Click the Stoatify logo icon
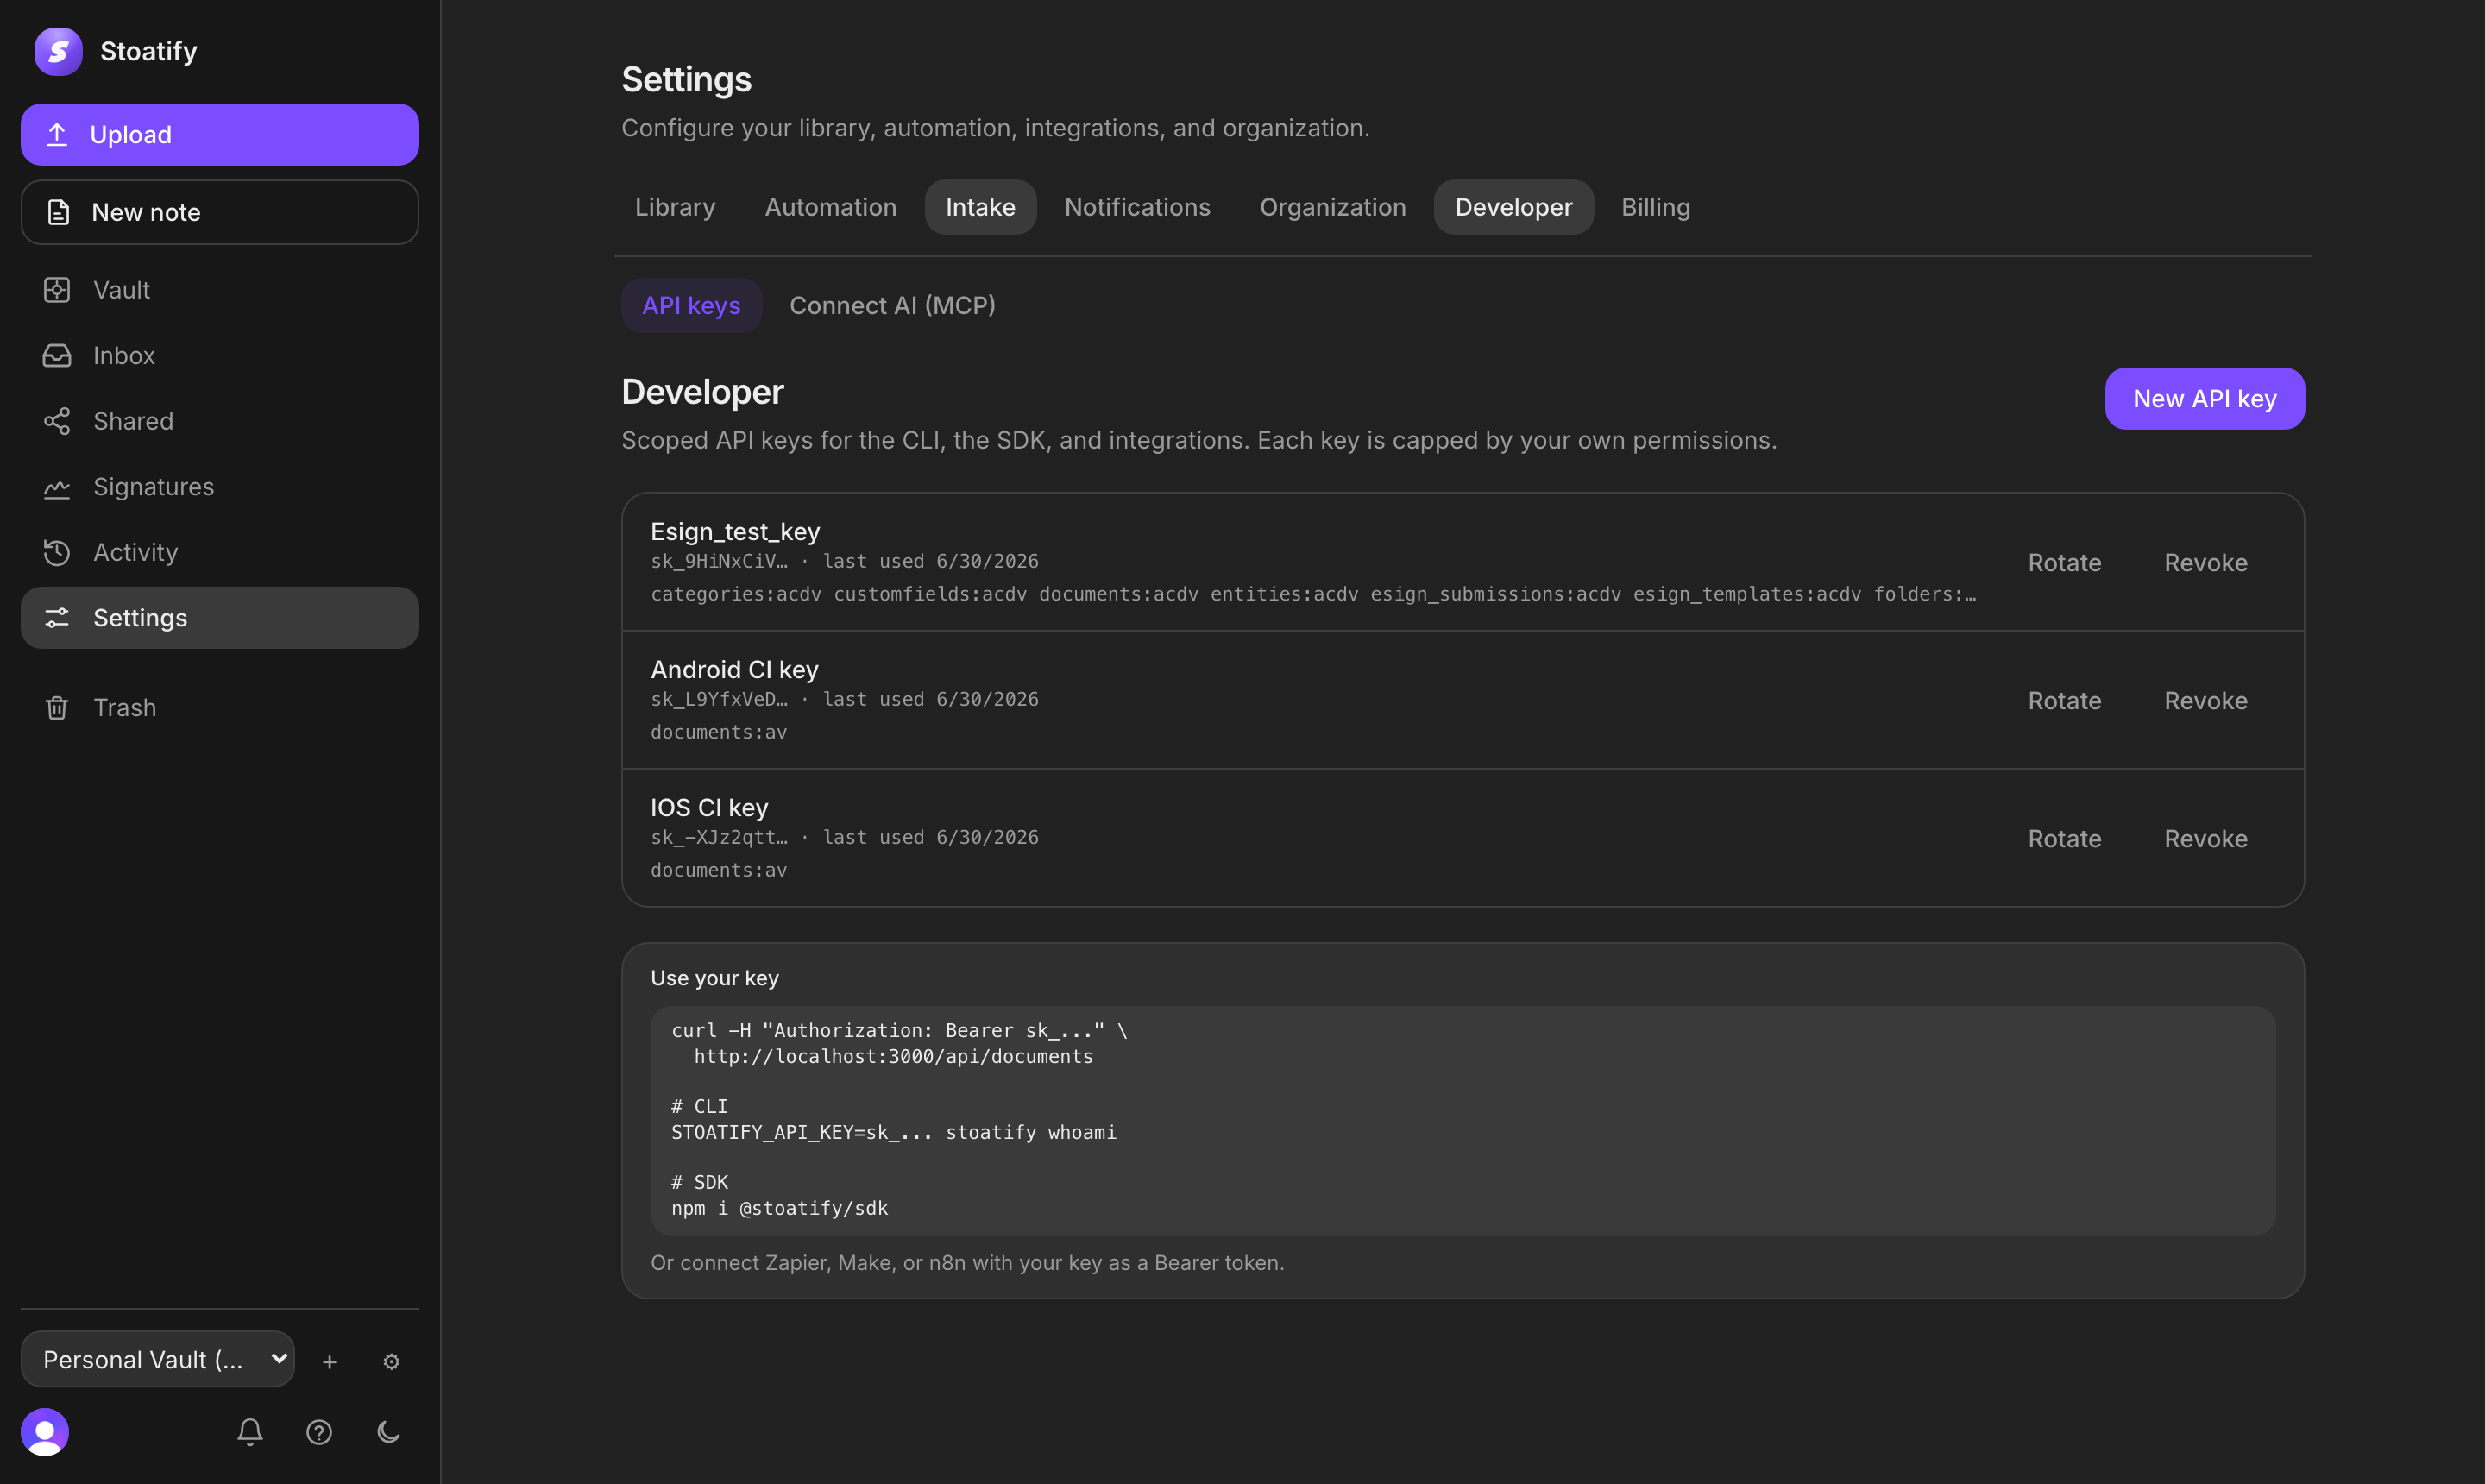This screenshot has width=2485, height=1484. (58, 51)
